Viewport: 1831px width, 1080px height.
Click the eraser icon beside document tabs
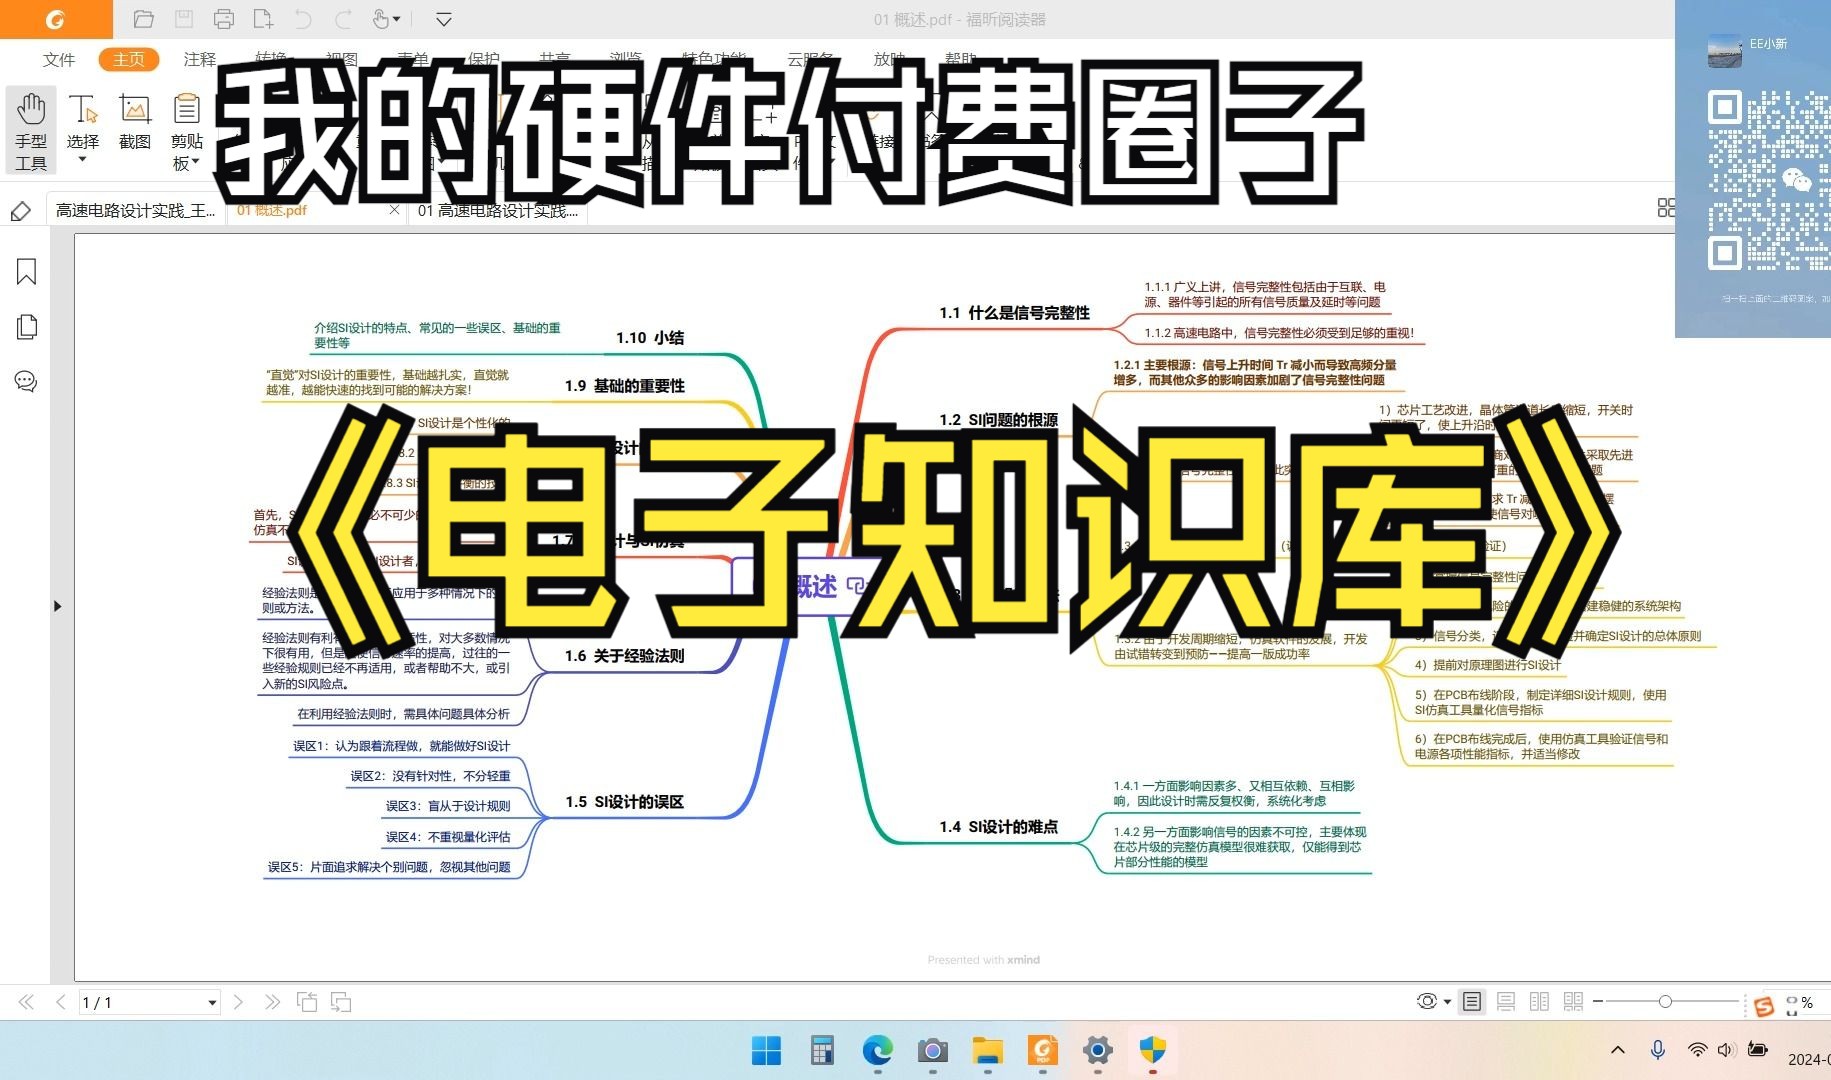tap(20, 211)
